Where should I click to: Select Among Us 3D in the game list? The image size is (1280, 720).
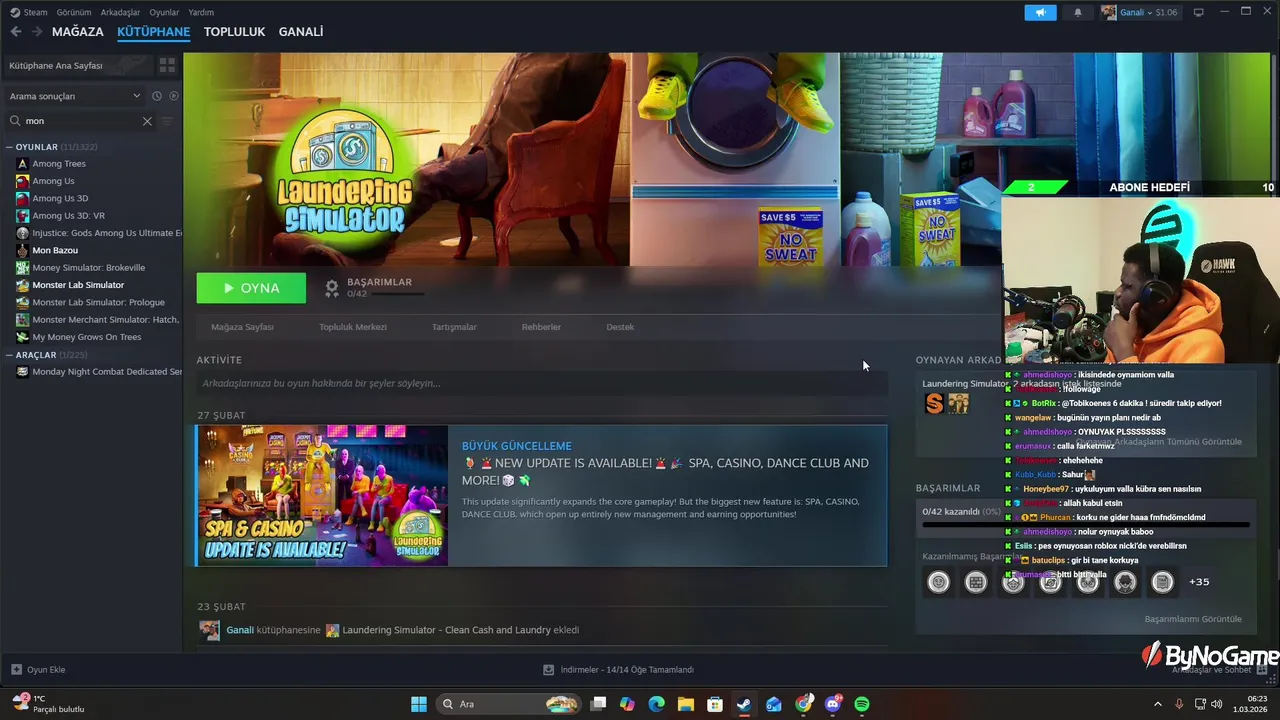(x=60, y=198)
